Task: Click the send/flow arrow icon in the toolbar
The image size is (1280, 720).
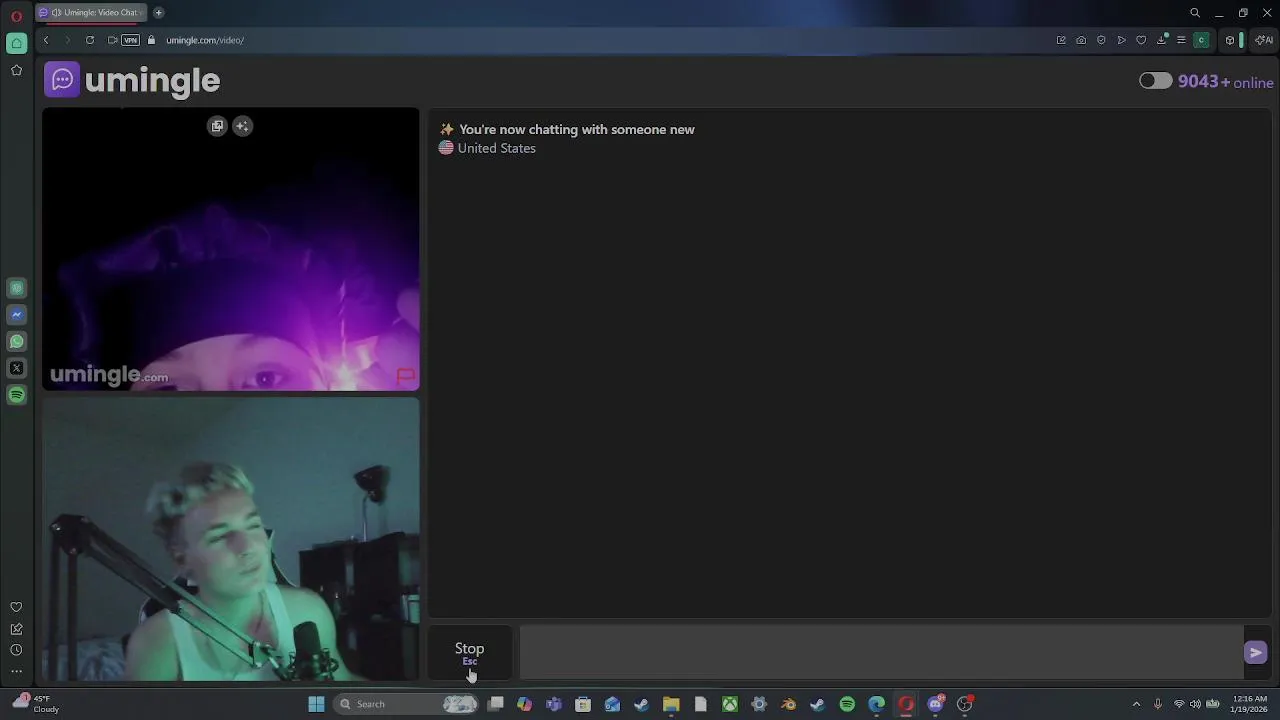Action: pyautogui.click(x=1121, y=40)
